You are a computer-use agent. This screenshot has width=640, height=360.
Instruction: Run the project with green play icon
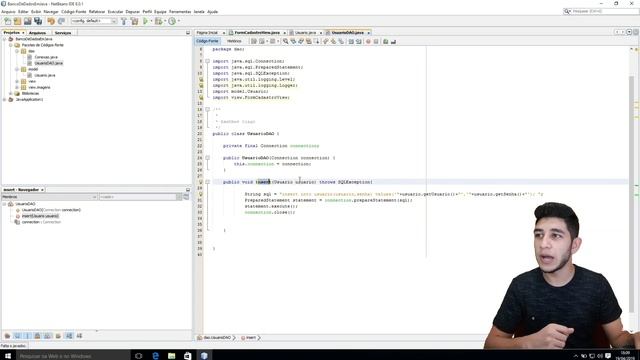145,21
